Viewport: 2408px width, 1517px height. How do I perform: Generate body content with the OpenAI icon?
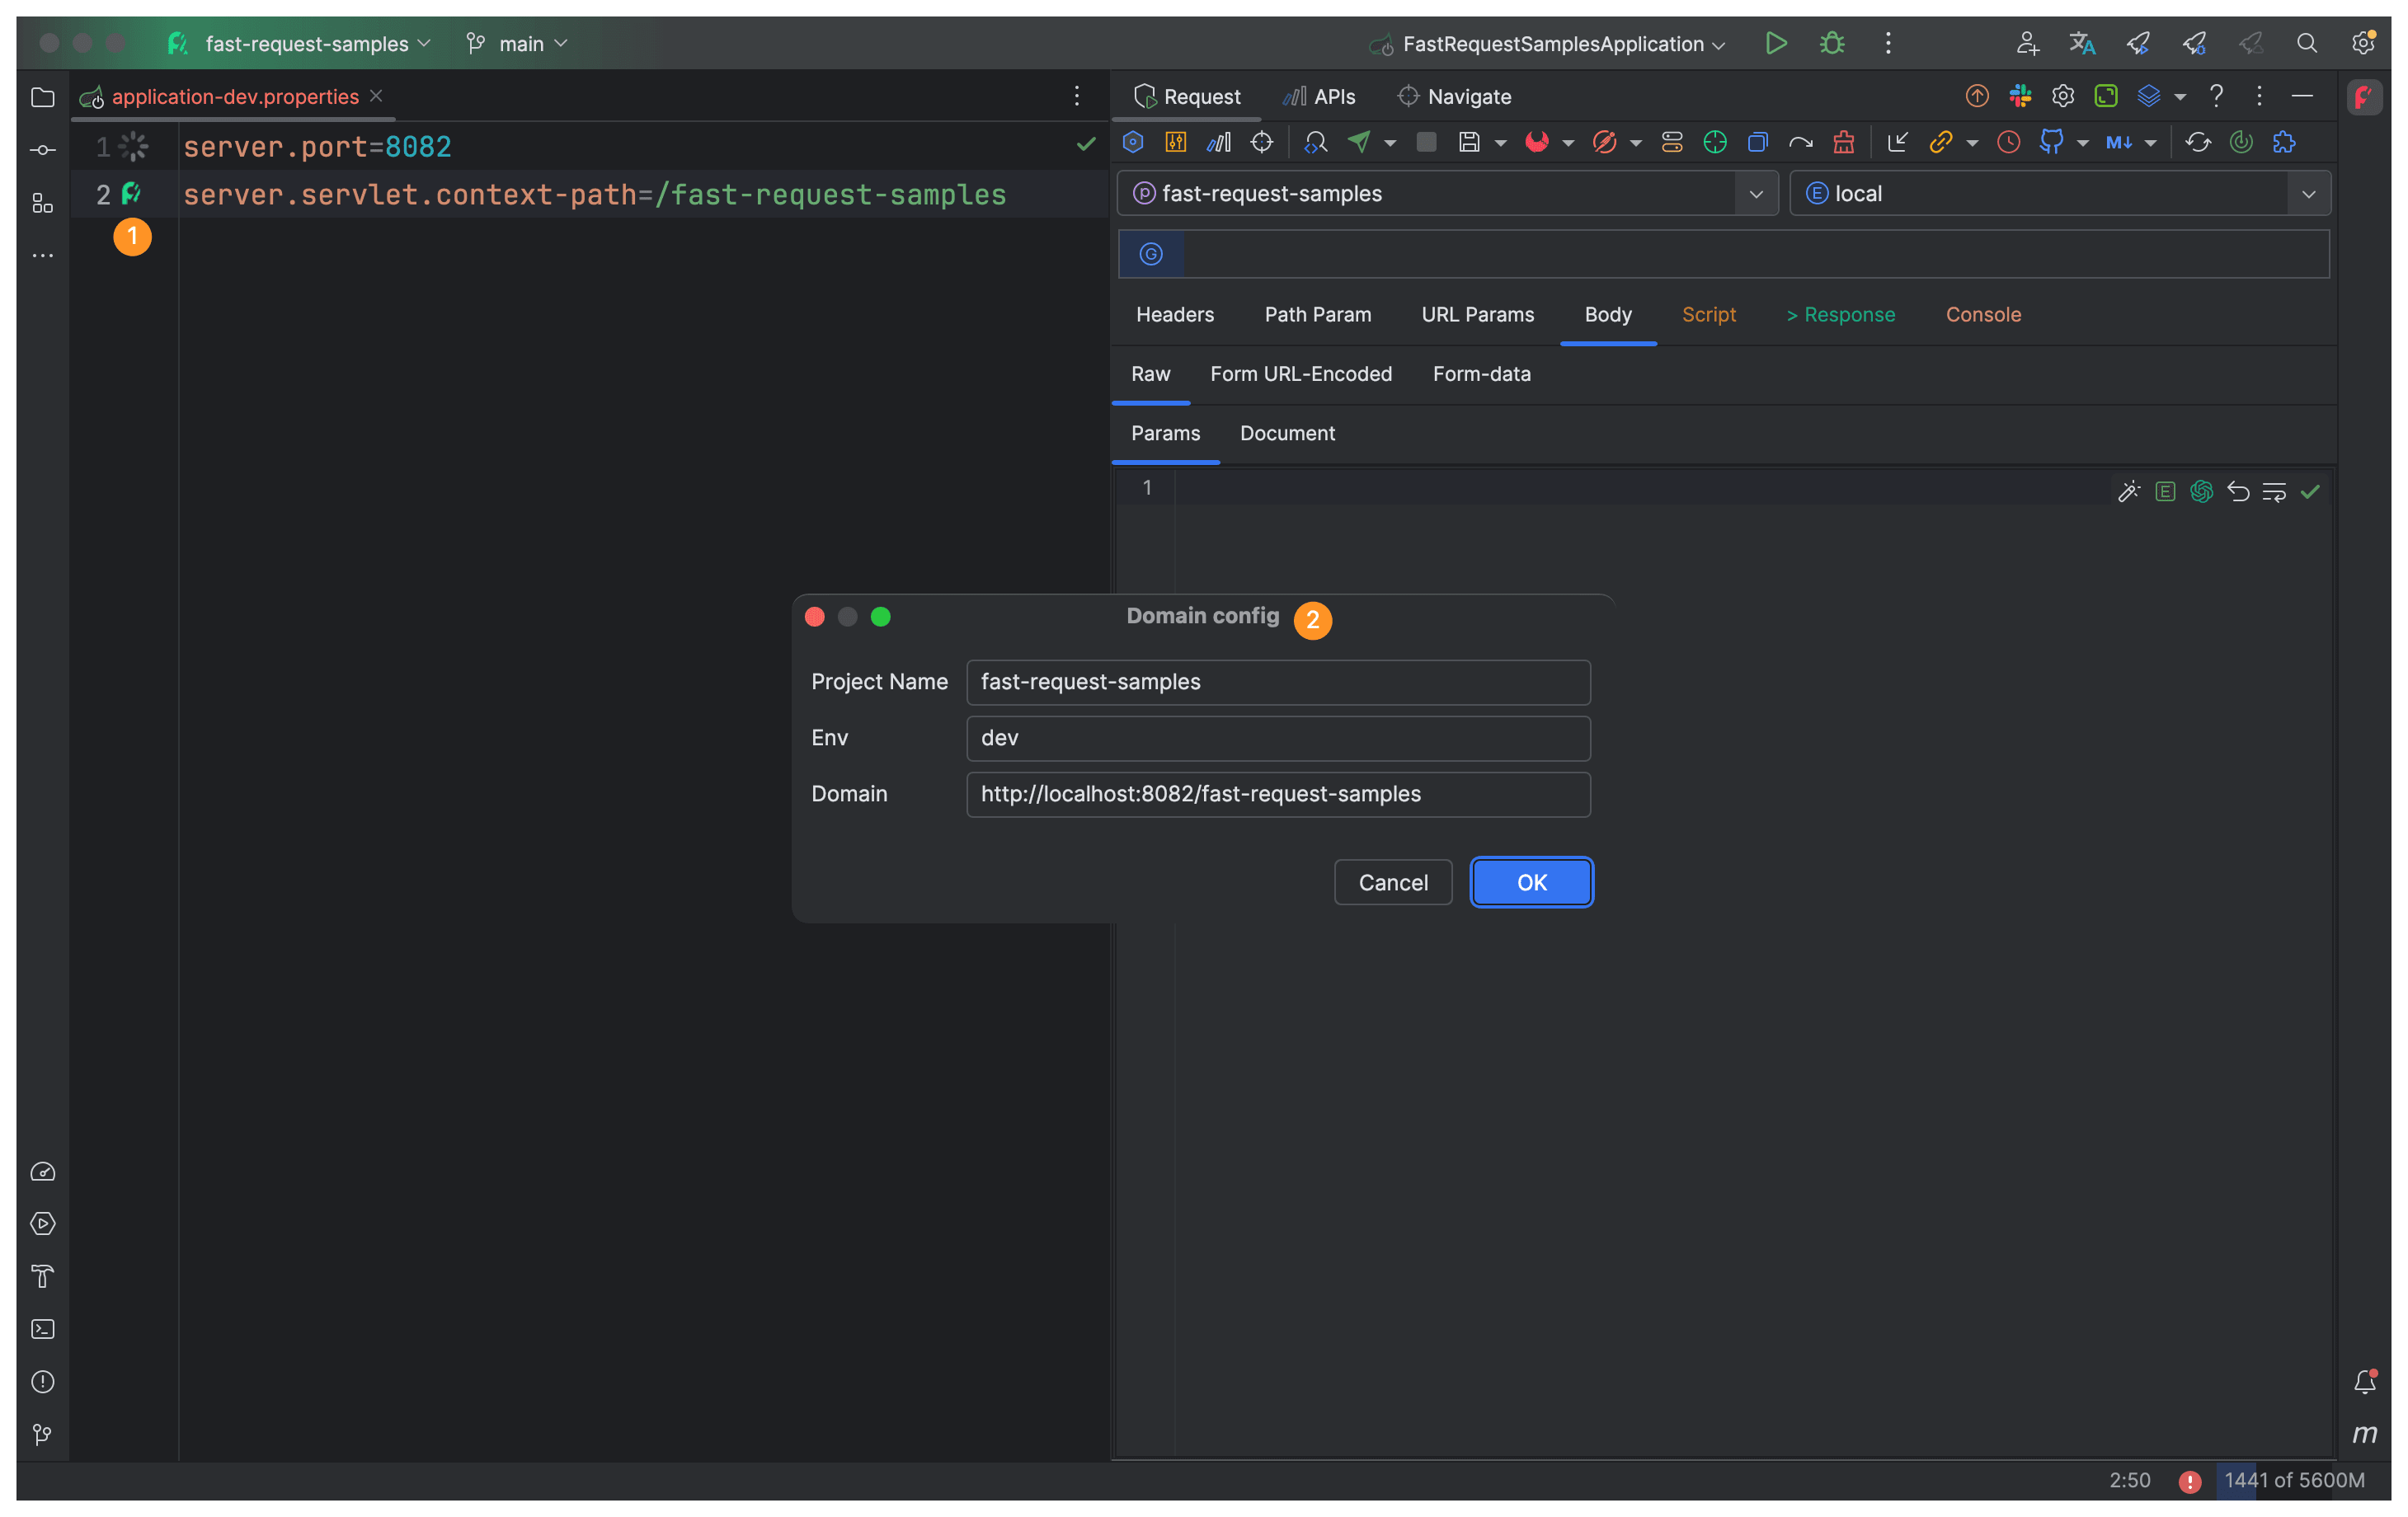coord(2201,491)
